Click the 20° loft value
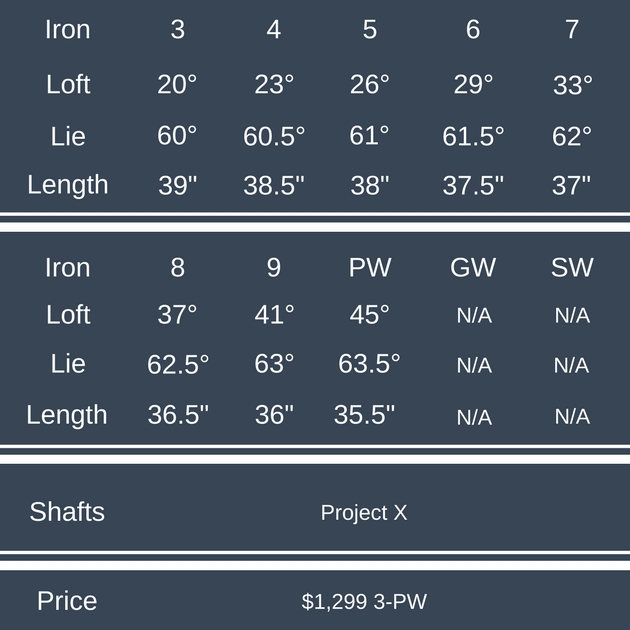The width and height of the screenshot is (630, 630). coord(177,85)
